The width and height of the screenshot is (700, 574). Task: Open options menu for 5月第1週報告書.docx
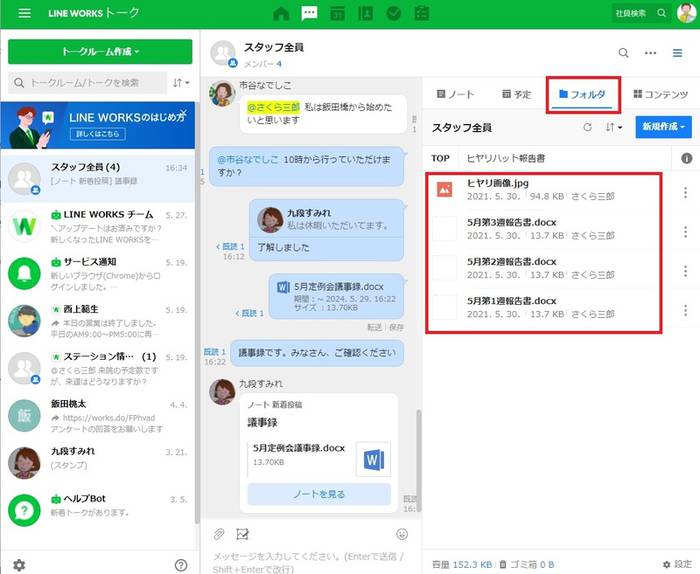click(685, 310)
